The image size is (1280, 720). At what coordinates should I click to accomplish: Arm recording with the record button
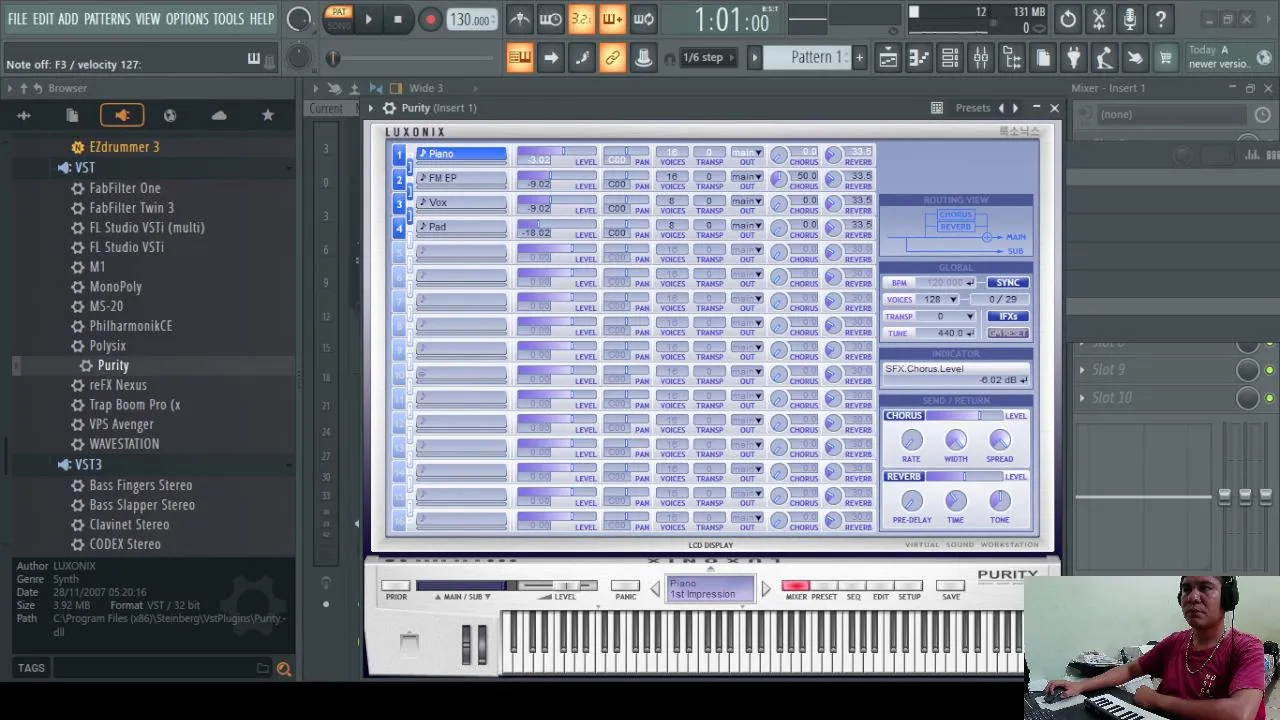[430, 19]
